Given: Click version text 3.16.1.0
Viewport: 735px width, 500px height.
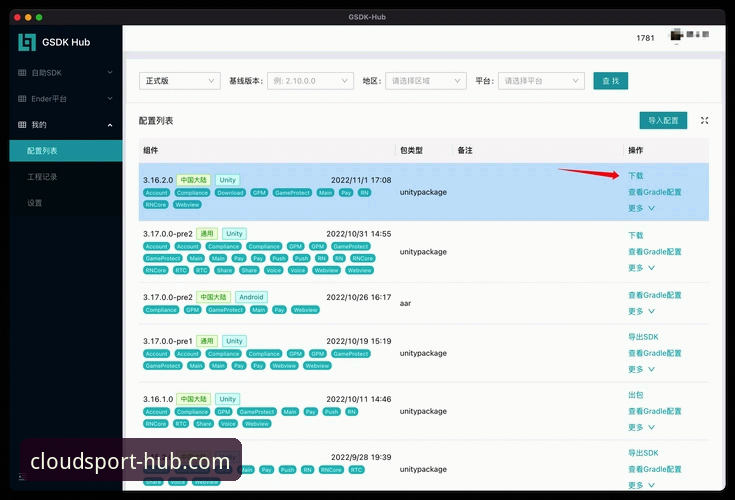Looking at the screenshot, I should click(x=158, y=399).
